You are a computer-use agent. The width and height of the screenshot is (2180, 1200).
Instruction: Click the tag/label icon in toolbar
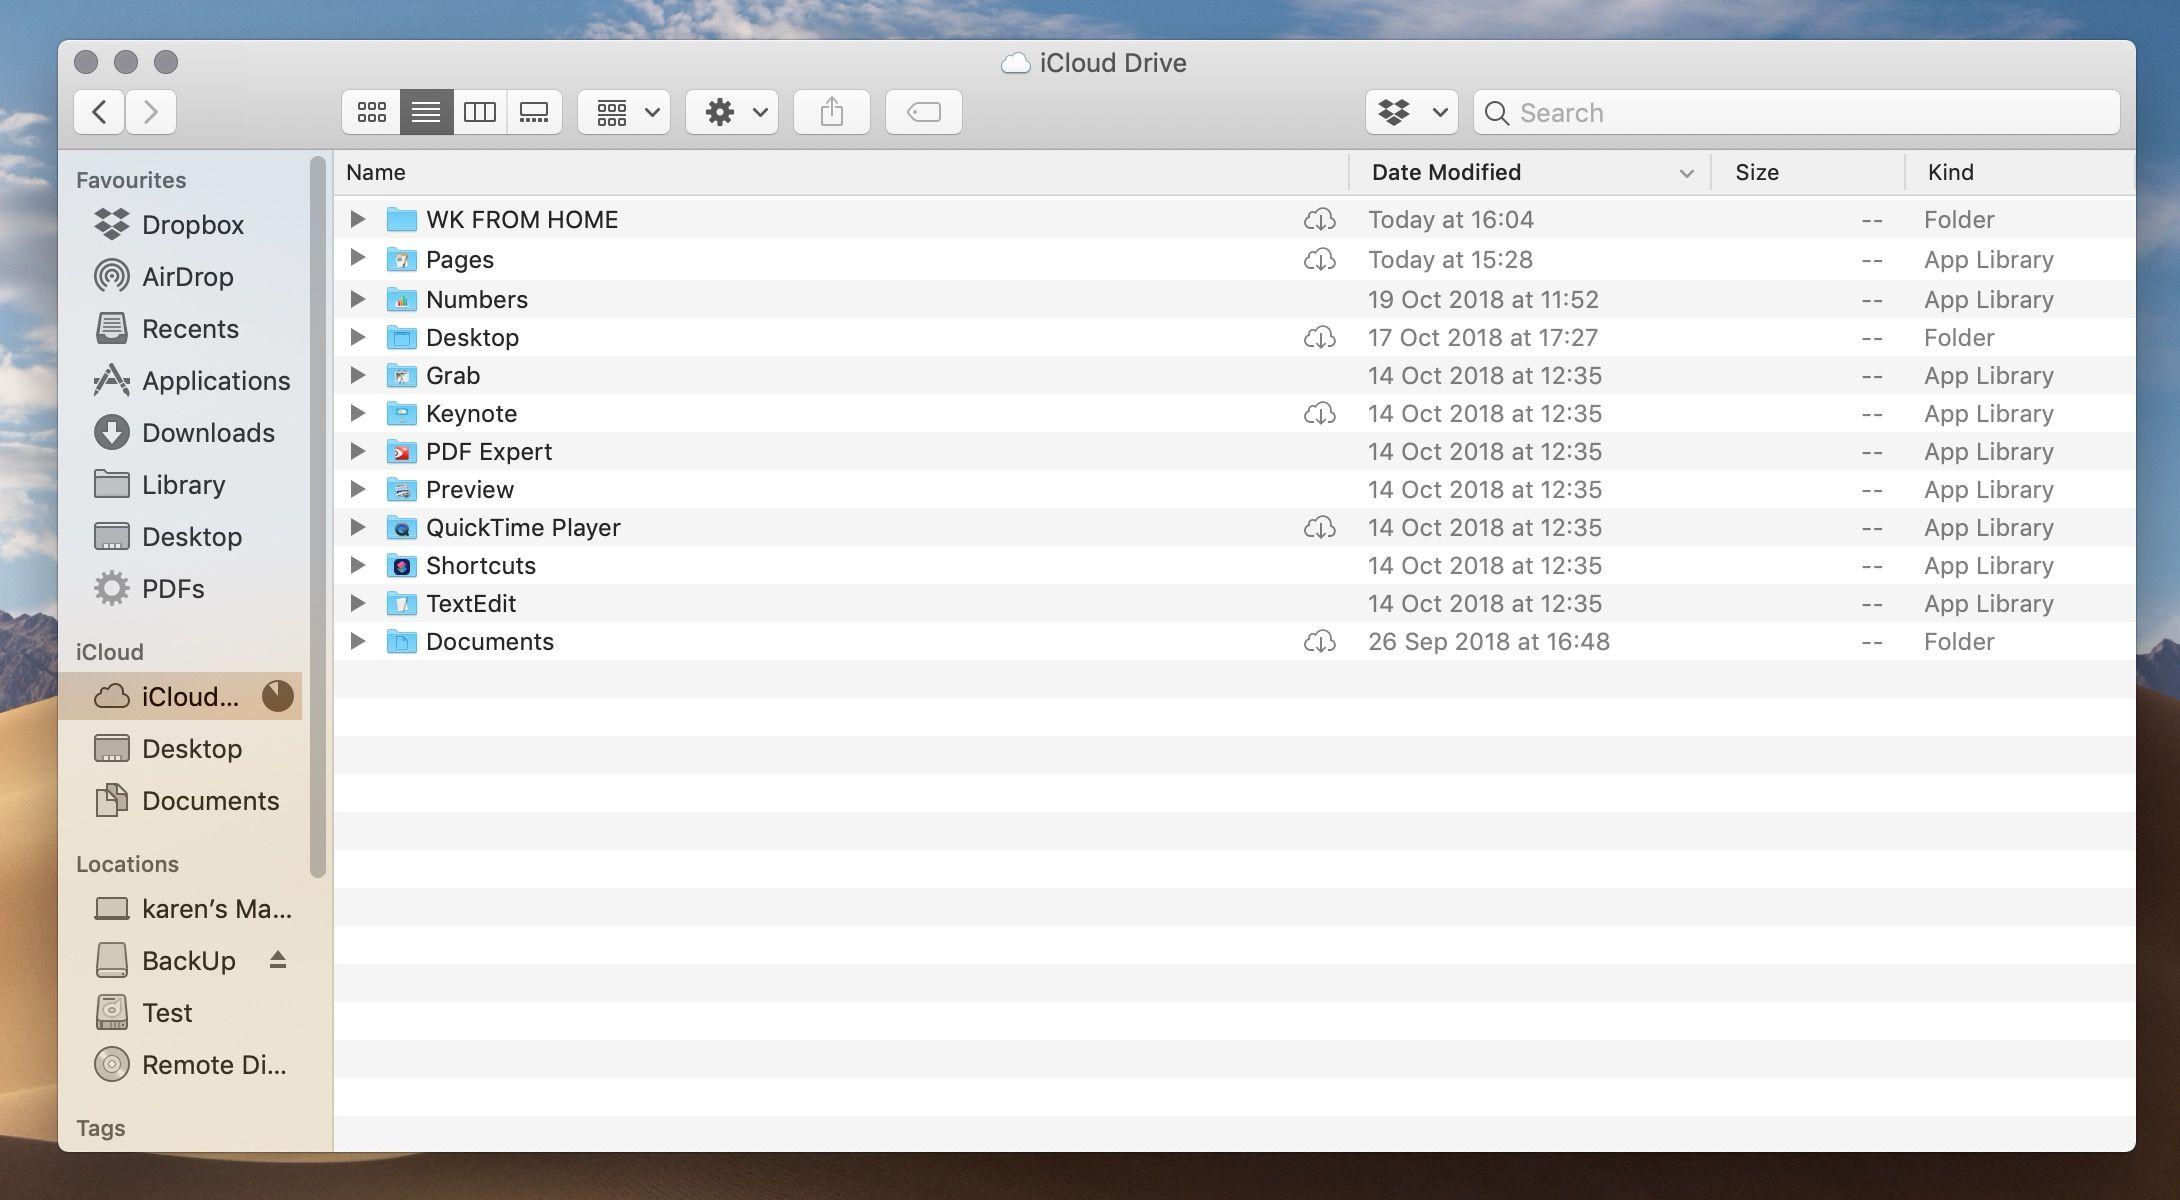click(923, 111)
